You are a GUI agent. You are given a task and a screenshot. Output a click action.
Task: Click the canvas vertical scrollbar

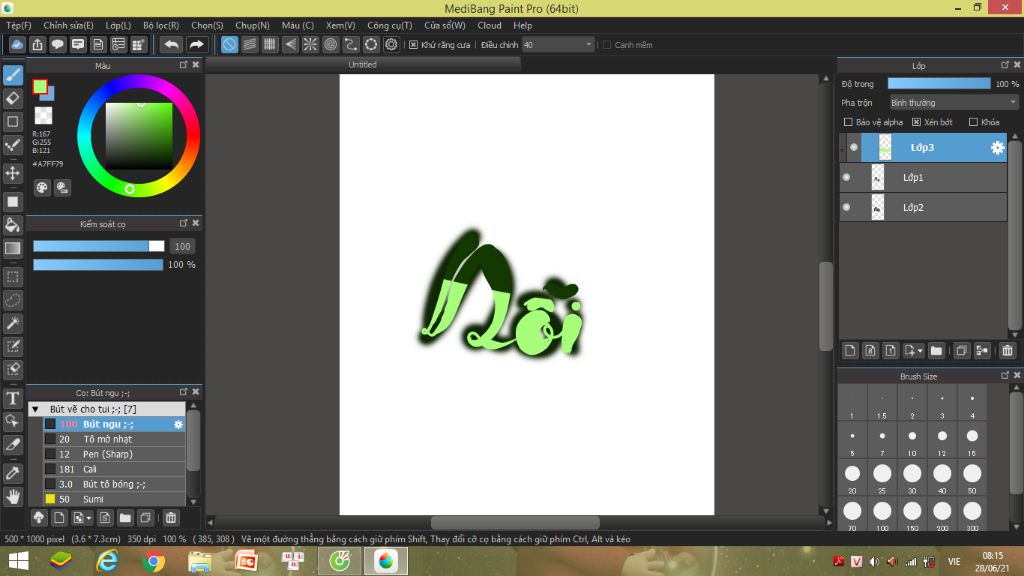[x=825, y=307]
